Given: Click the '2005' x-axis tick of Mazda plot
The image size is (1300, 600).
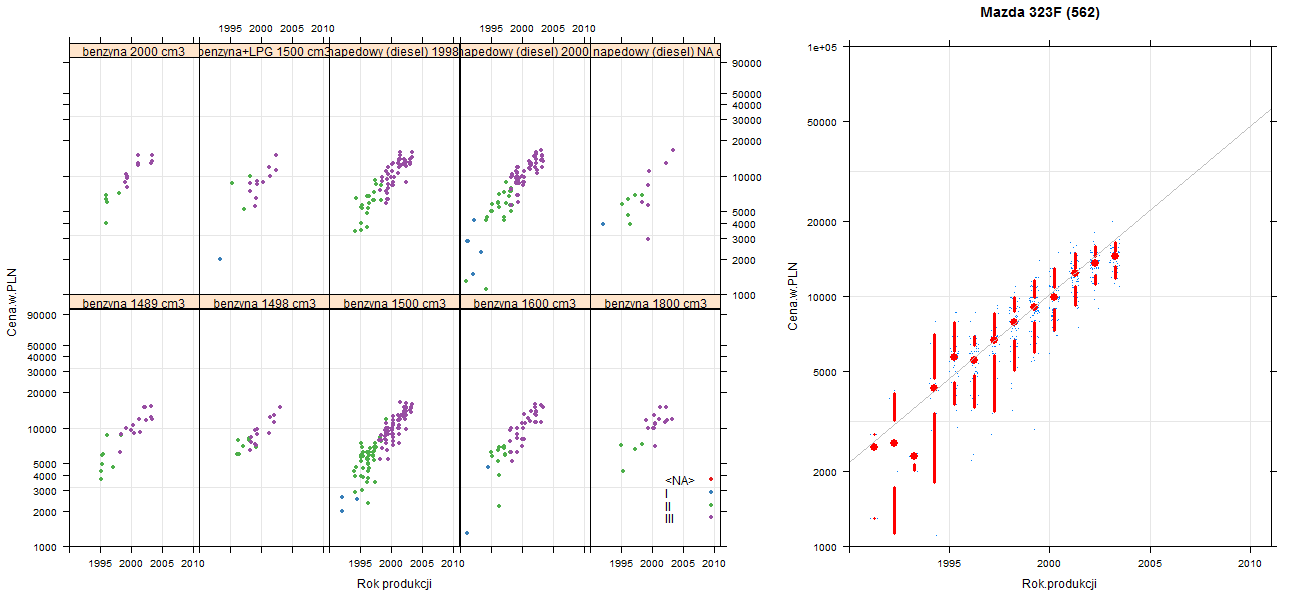Looking at the screenshot, I should point(1149,565).
